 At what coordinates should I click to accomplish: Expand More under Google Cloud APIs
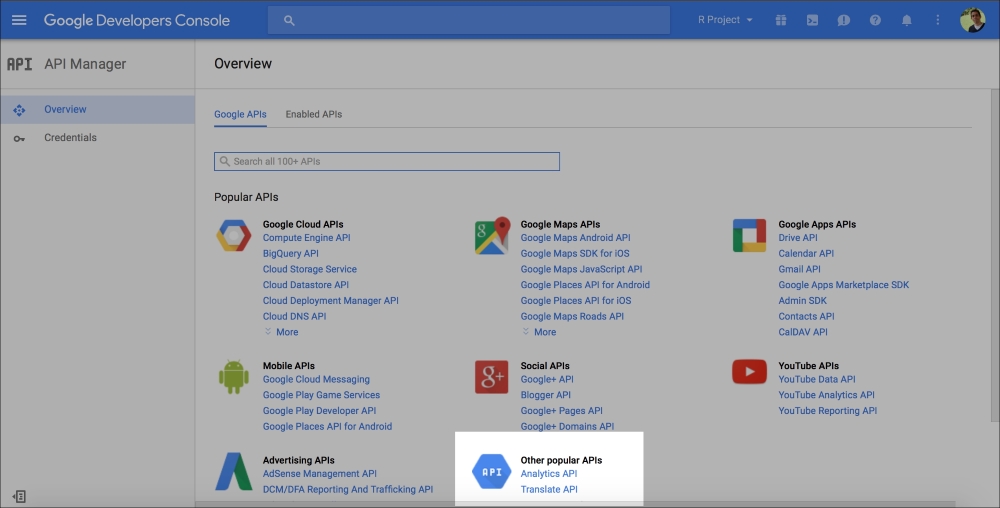(x=281, y=332)
